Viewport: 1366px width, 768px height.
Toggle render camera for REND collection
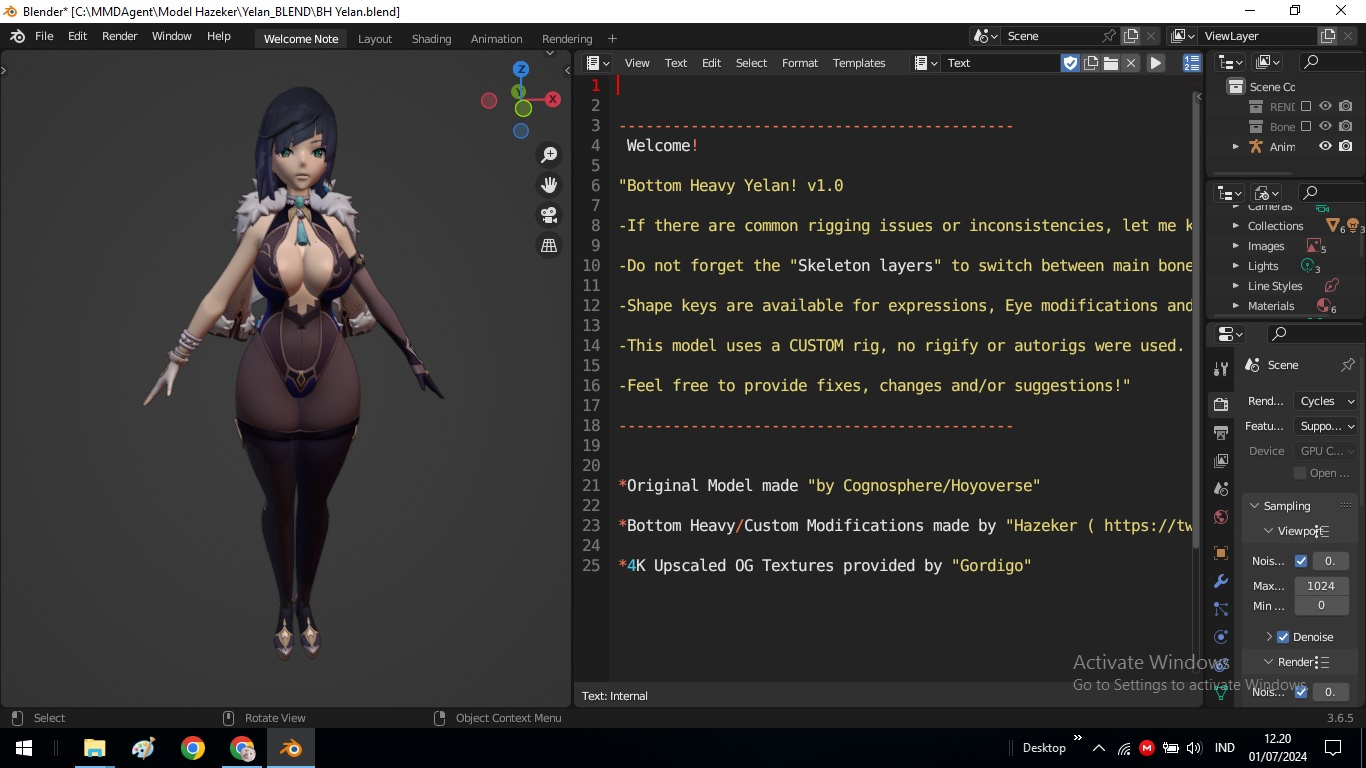coord(1346,106)
